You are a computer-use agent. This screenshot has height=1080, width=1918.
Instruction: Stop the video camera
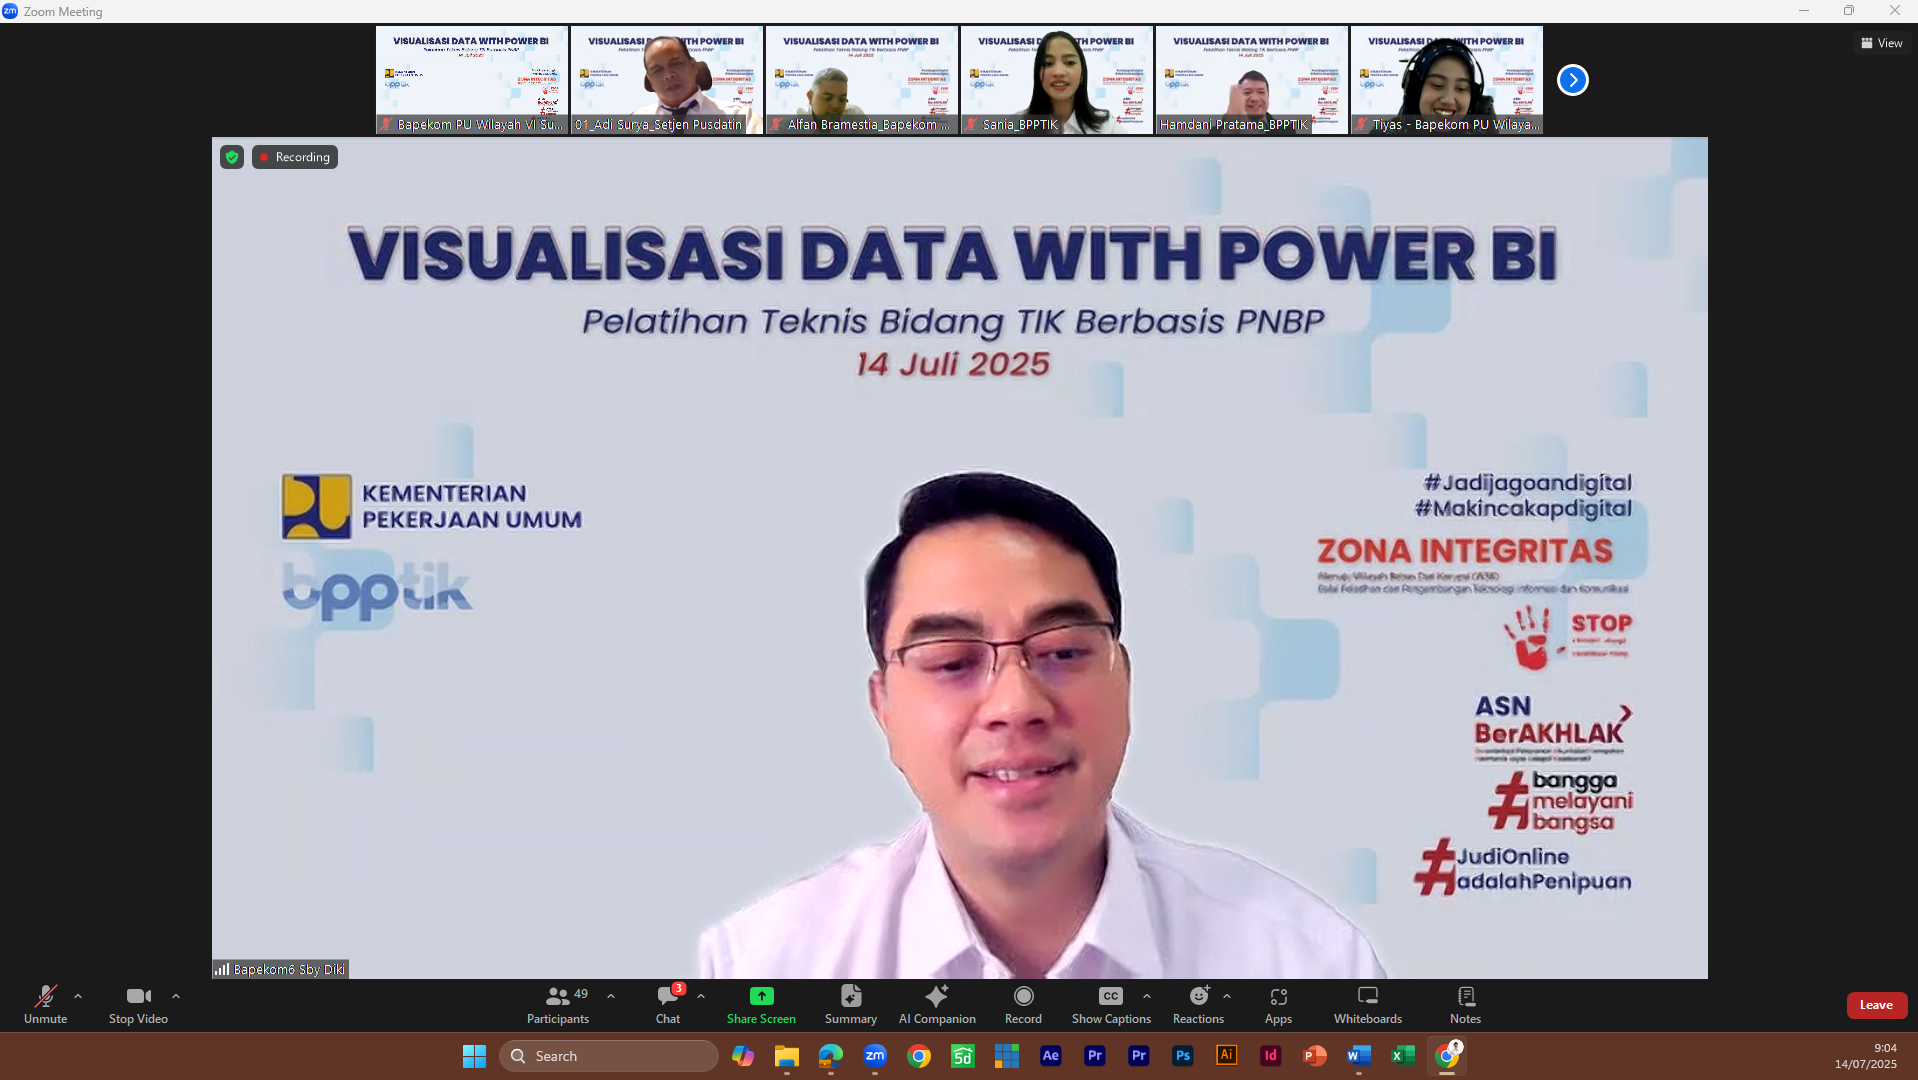pos(138,1004)
